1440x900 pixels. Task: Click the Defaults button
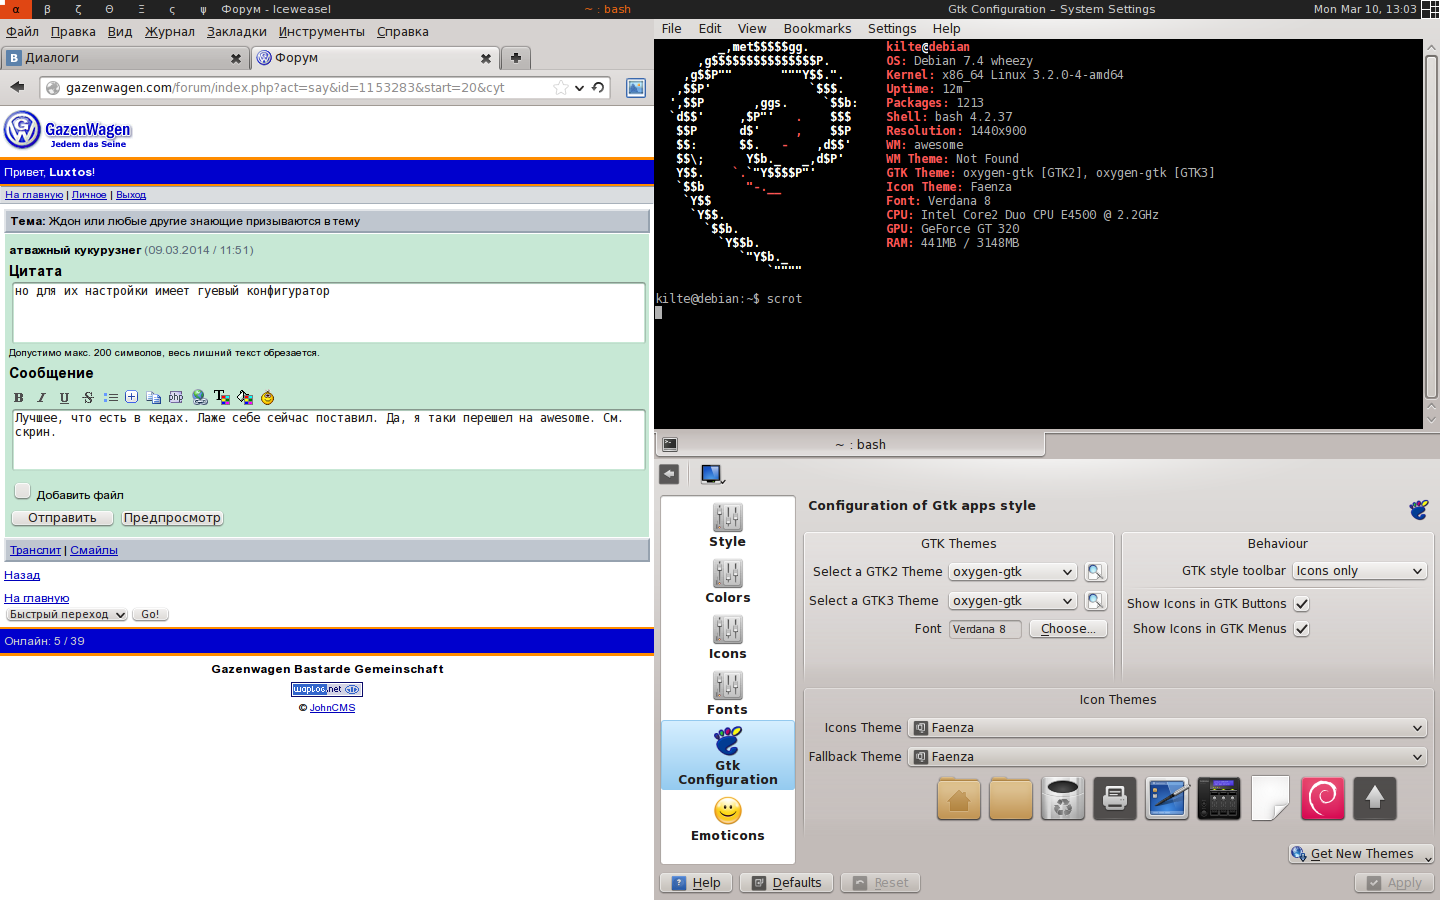tap(787, 883)
